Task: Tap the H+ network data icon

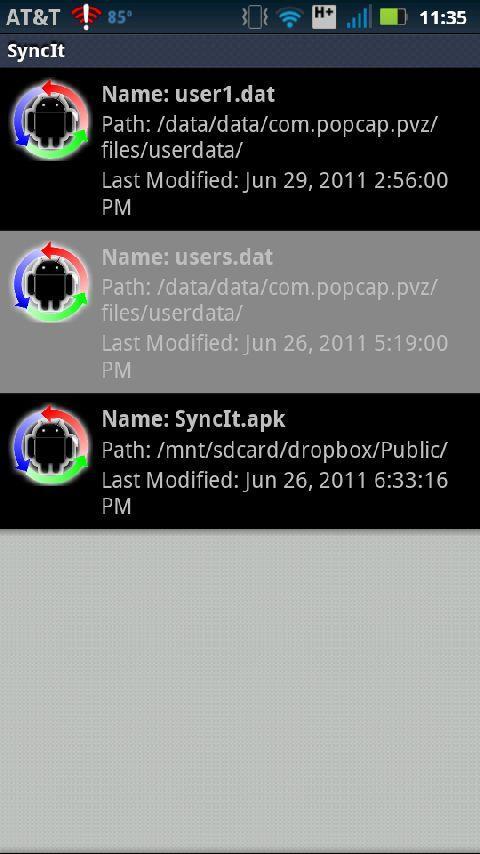Action: (324, 16)
